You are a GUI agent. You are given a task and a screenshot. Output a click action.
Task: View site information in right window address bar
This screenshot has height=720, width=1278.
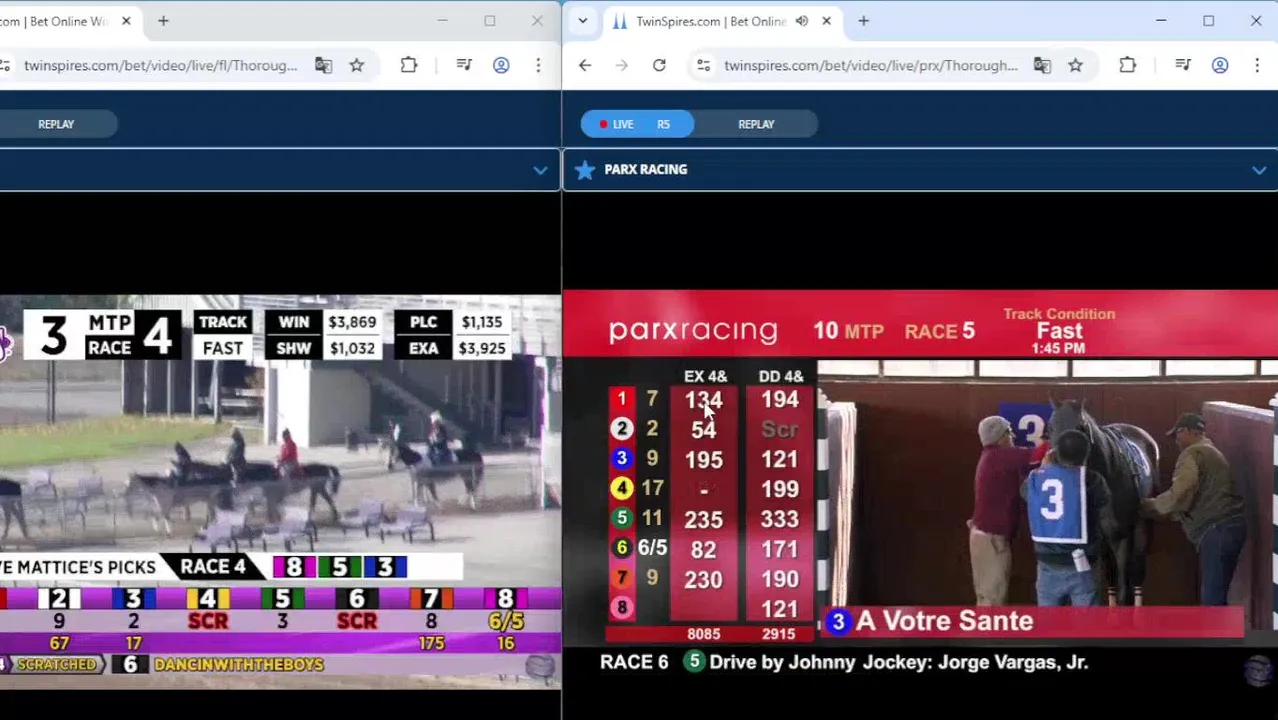tap(704, 65)
